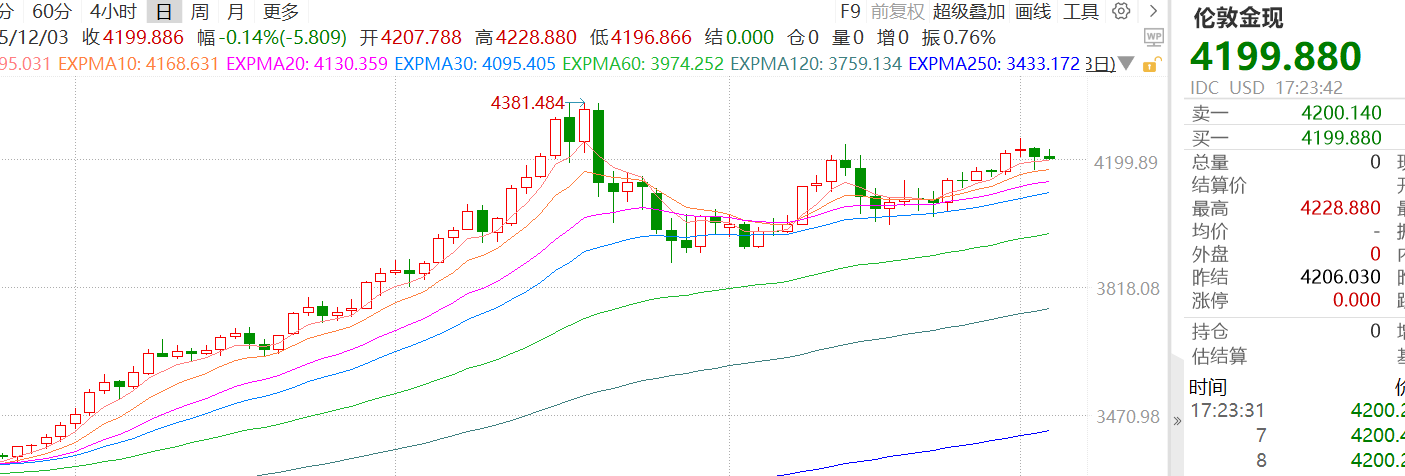1405x476 pixels.
Task: Switch to 60分 timeframe tab
Action: 51,12
